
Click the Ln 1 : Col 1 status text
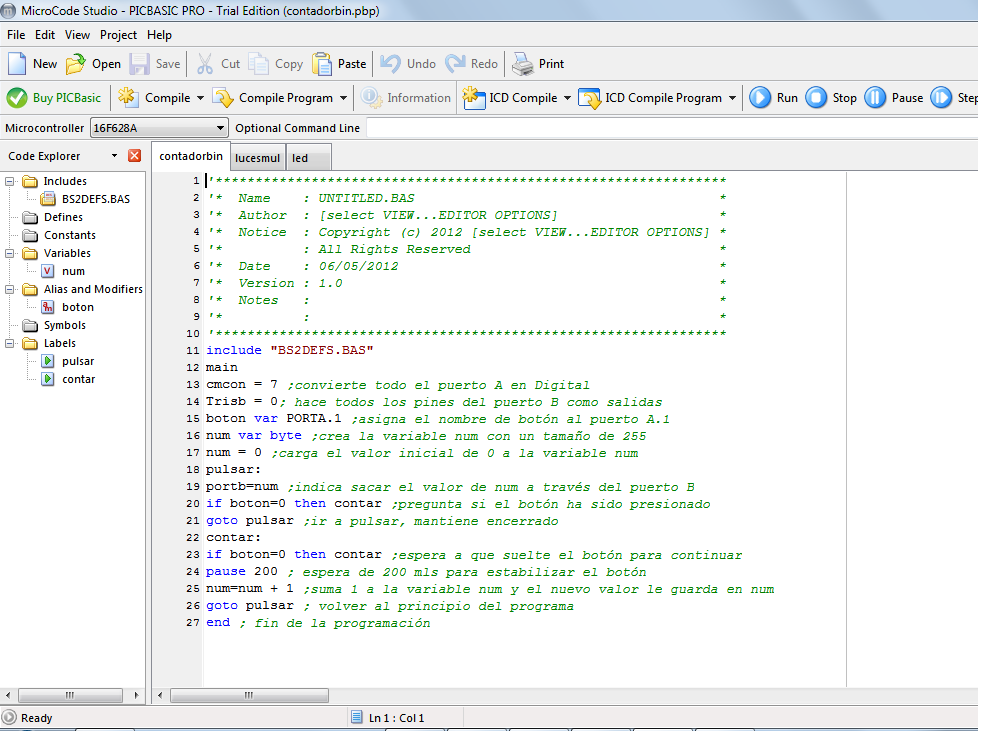(x=396, y=718)
